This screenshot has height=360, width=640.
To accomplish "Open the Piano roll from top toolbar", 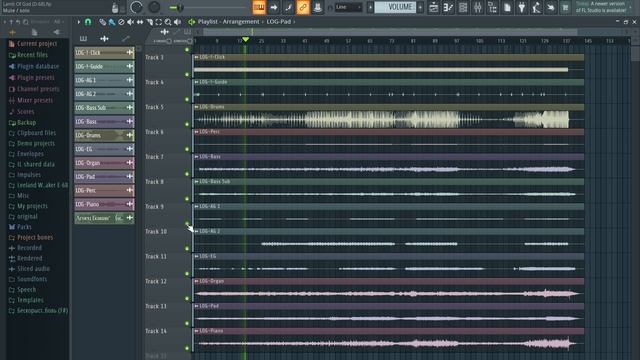I will pos(448,7).
